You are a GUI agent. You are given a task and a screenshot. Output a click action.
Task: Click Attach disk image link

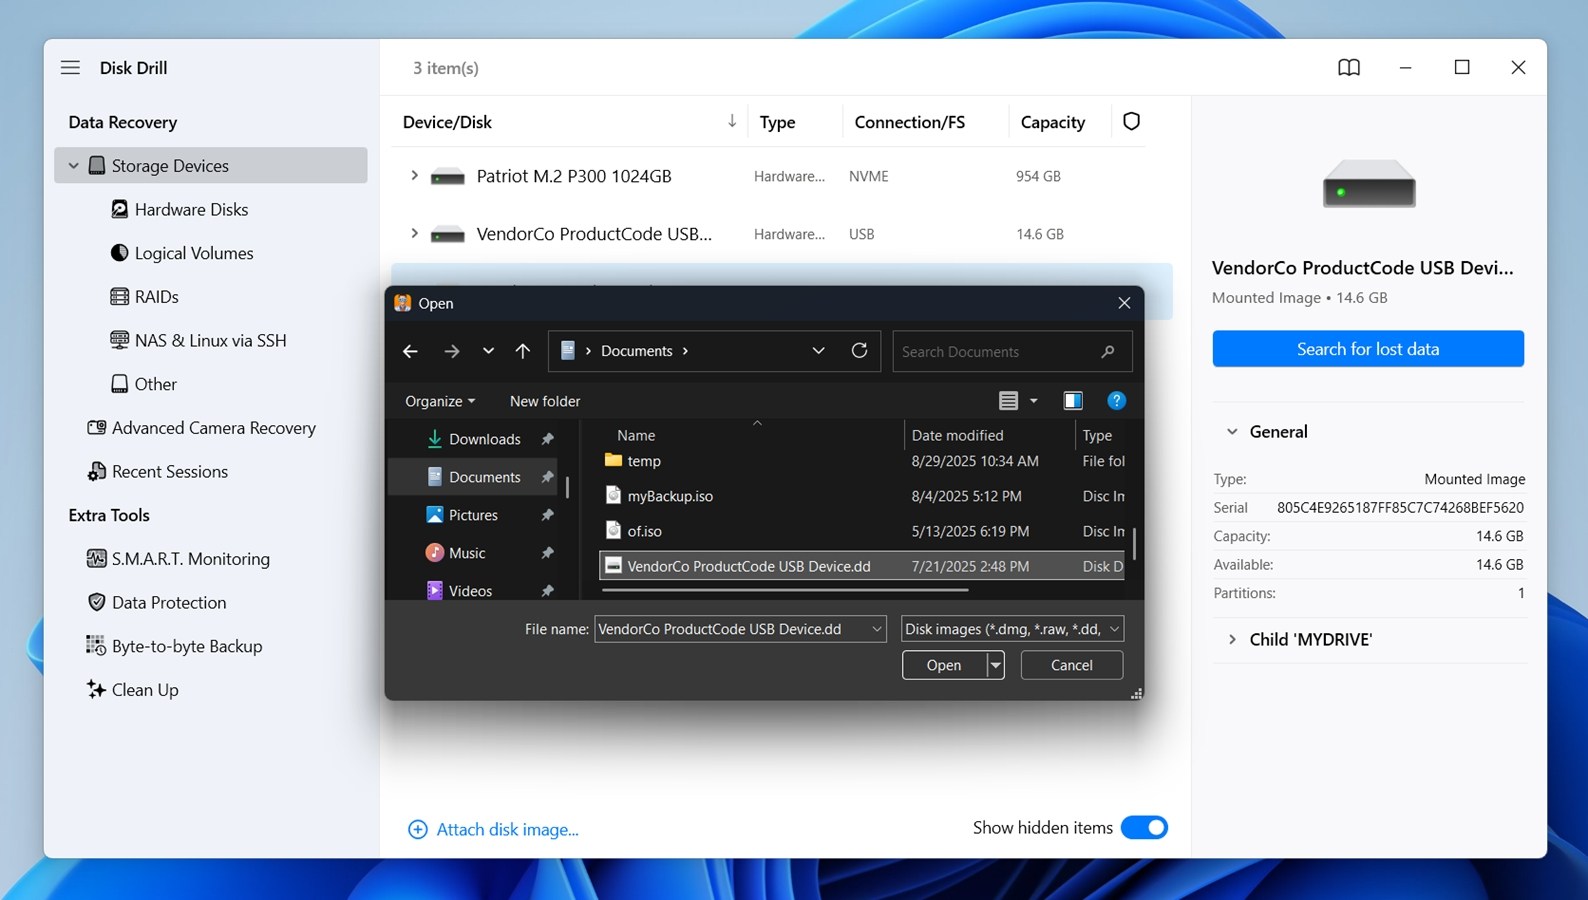[x=493, y=829]
